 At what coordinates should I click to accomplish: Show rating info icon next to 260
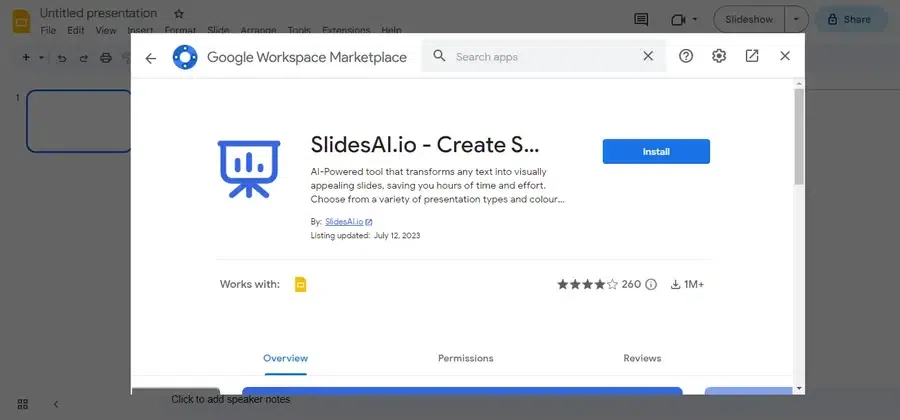(650, 284)
